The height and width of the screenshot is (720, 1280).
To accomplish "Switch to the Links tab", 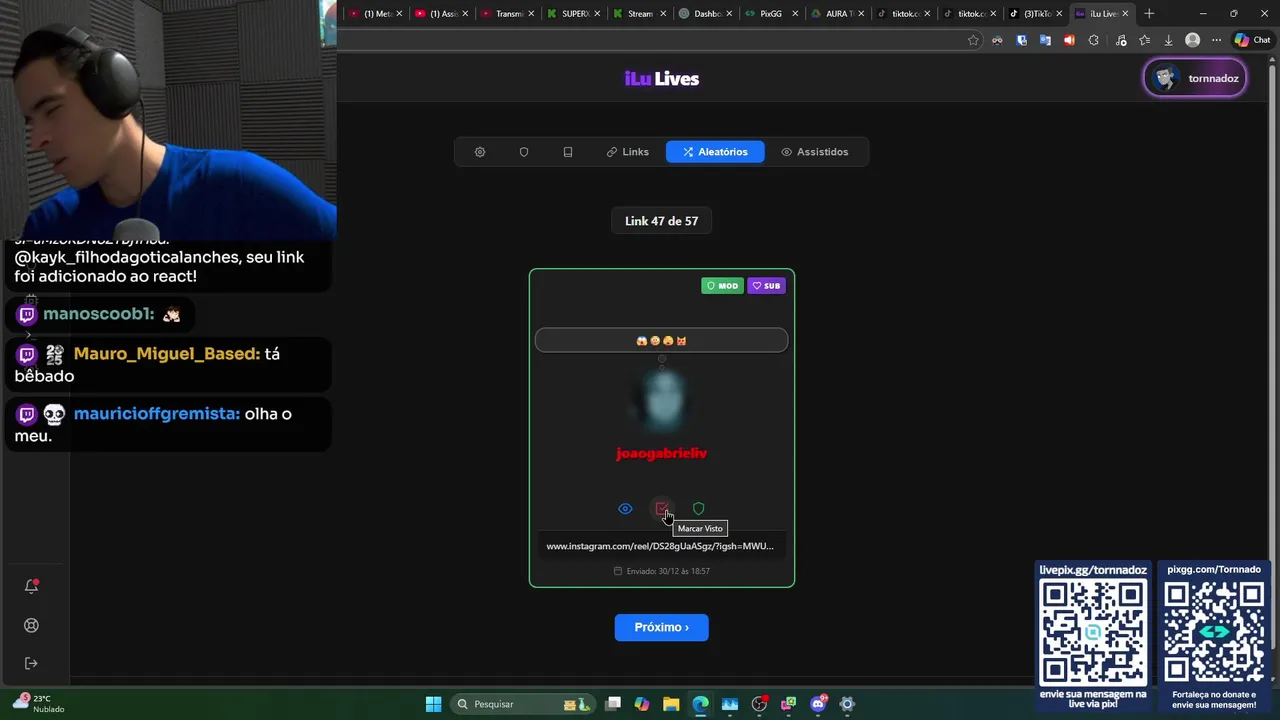I will 628,152.
